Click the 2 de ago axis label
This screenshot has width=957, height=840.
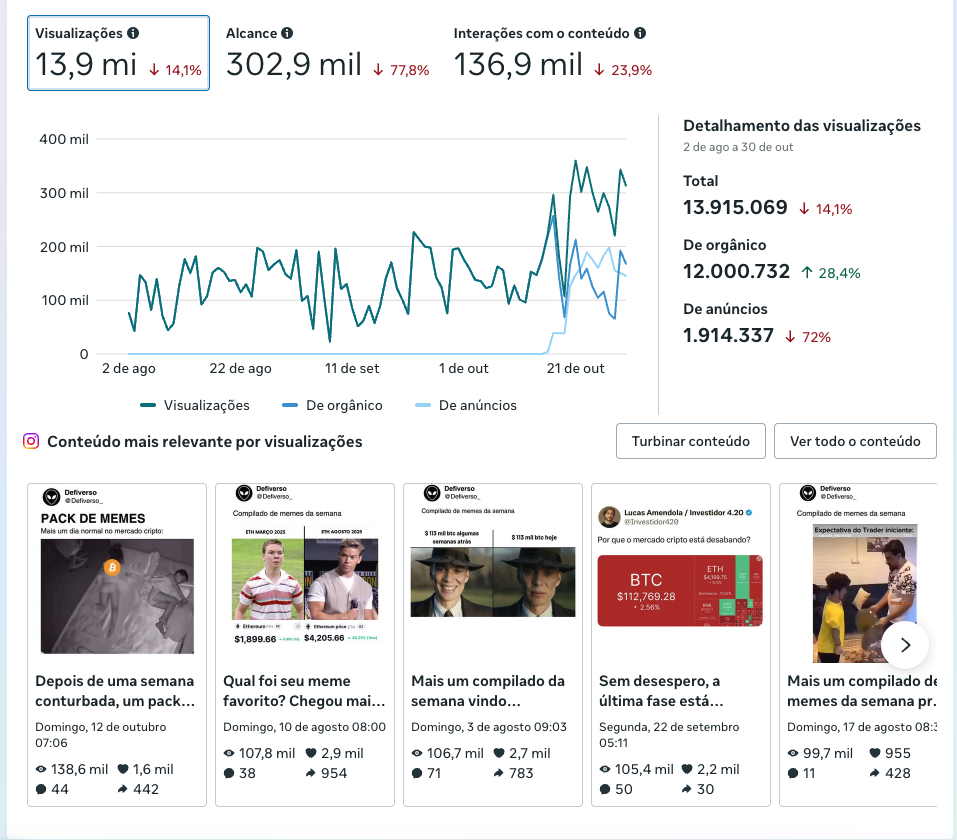129,369
